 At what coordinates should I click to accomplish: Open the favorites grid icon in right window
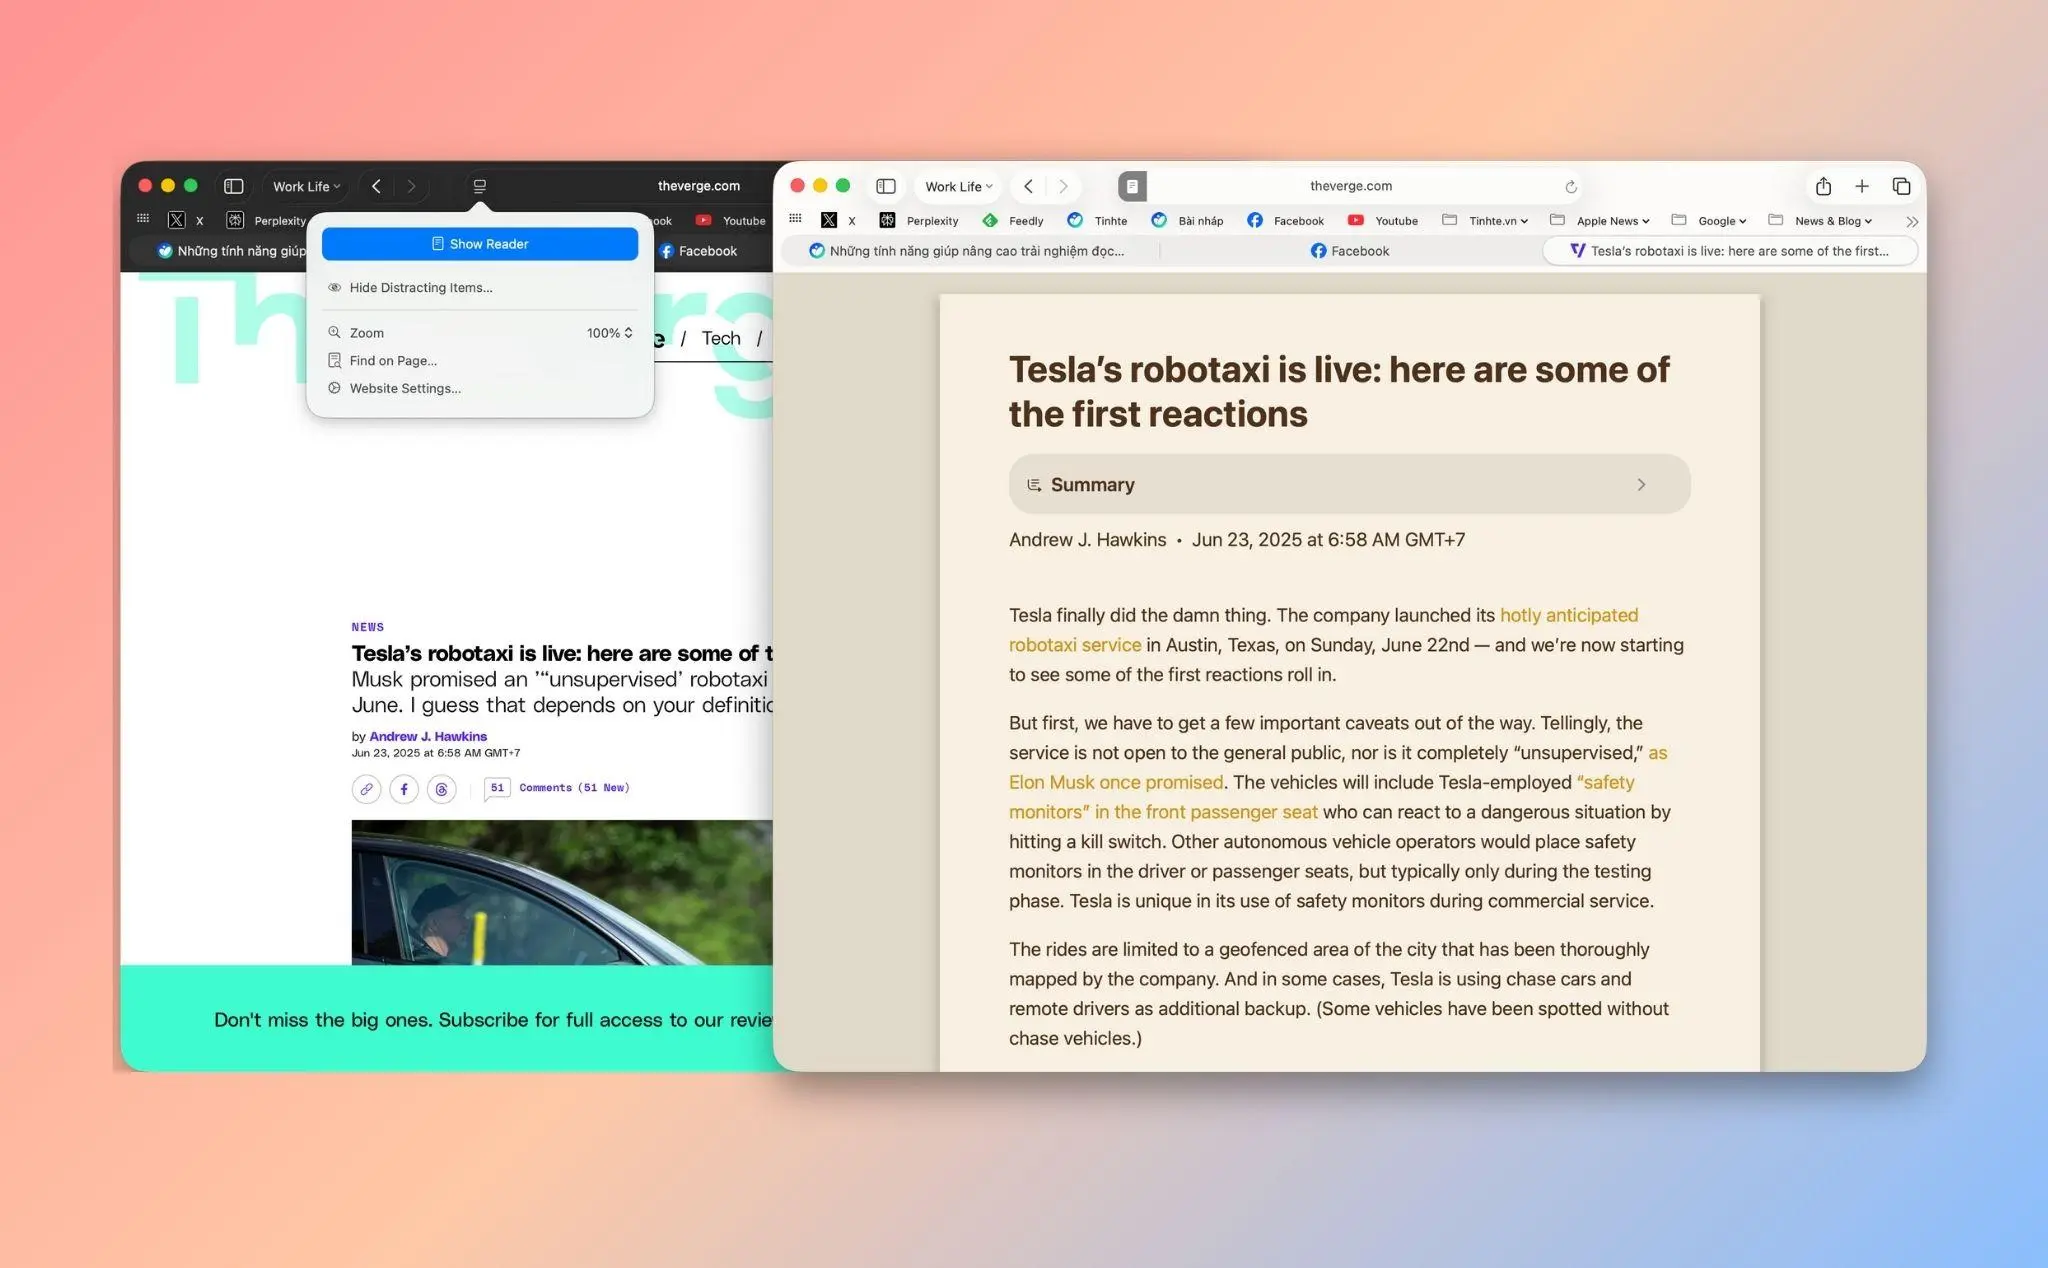click(x=795, y=219)
